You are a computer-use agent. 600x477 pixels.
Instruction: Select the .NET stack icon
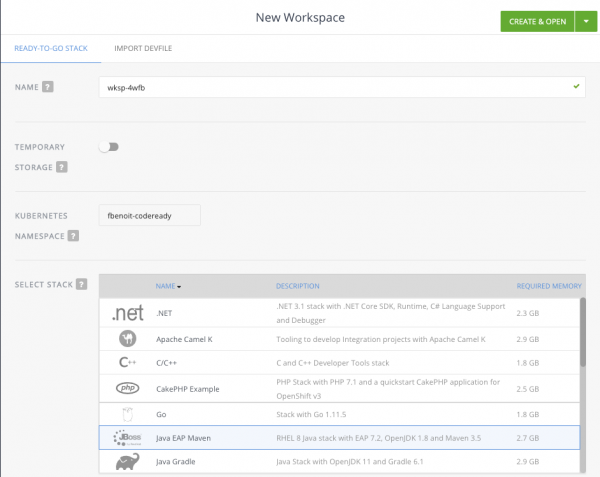click(x=127, y=313)
